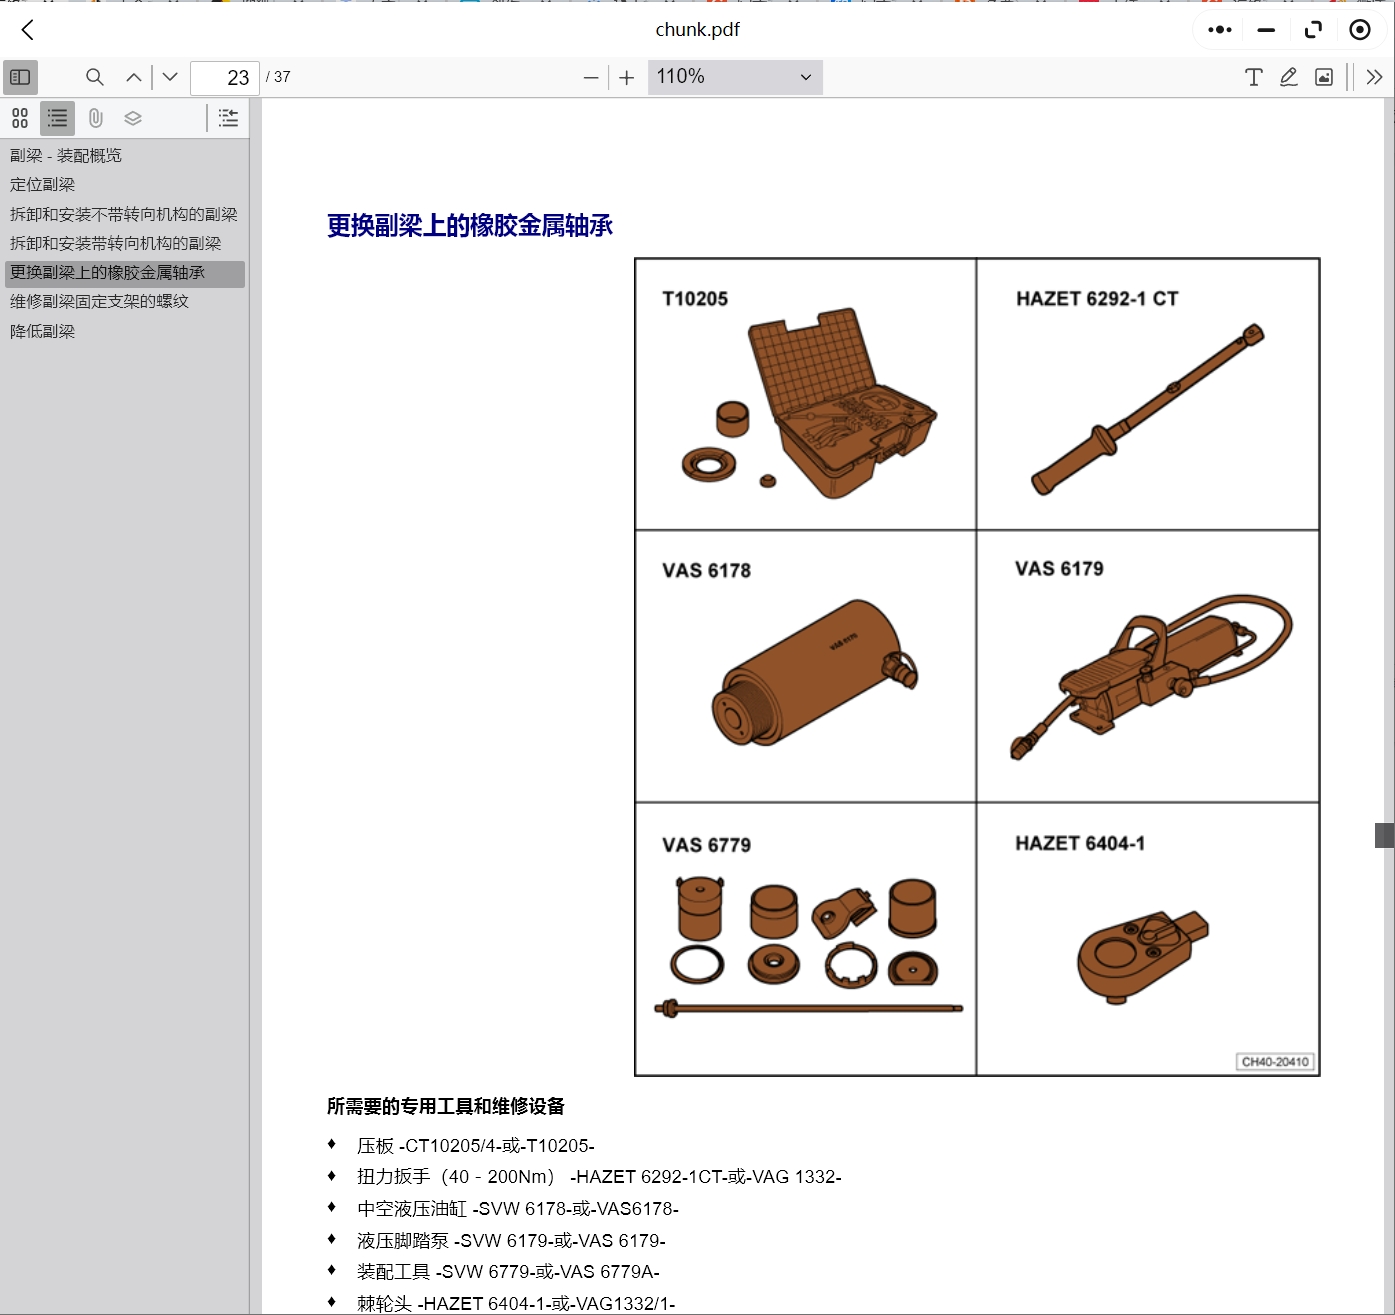
Task: Switch to document outline view
Action: point(58,118)
